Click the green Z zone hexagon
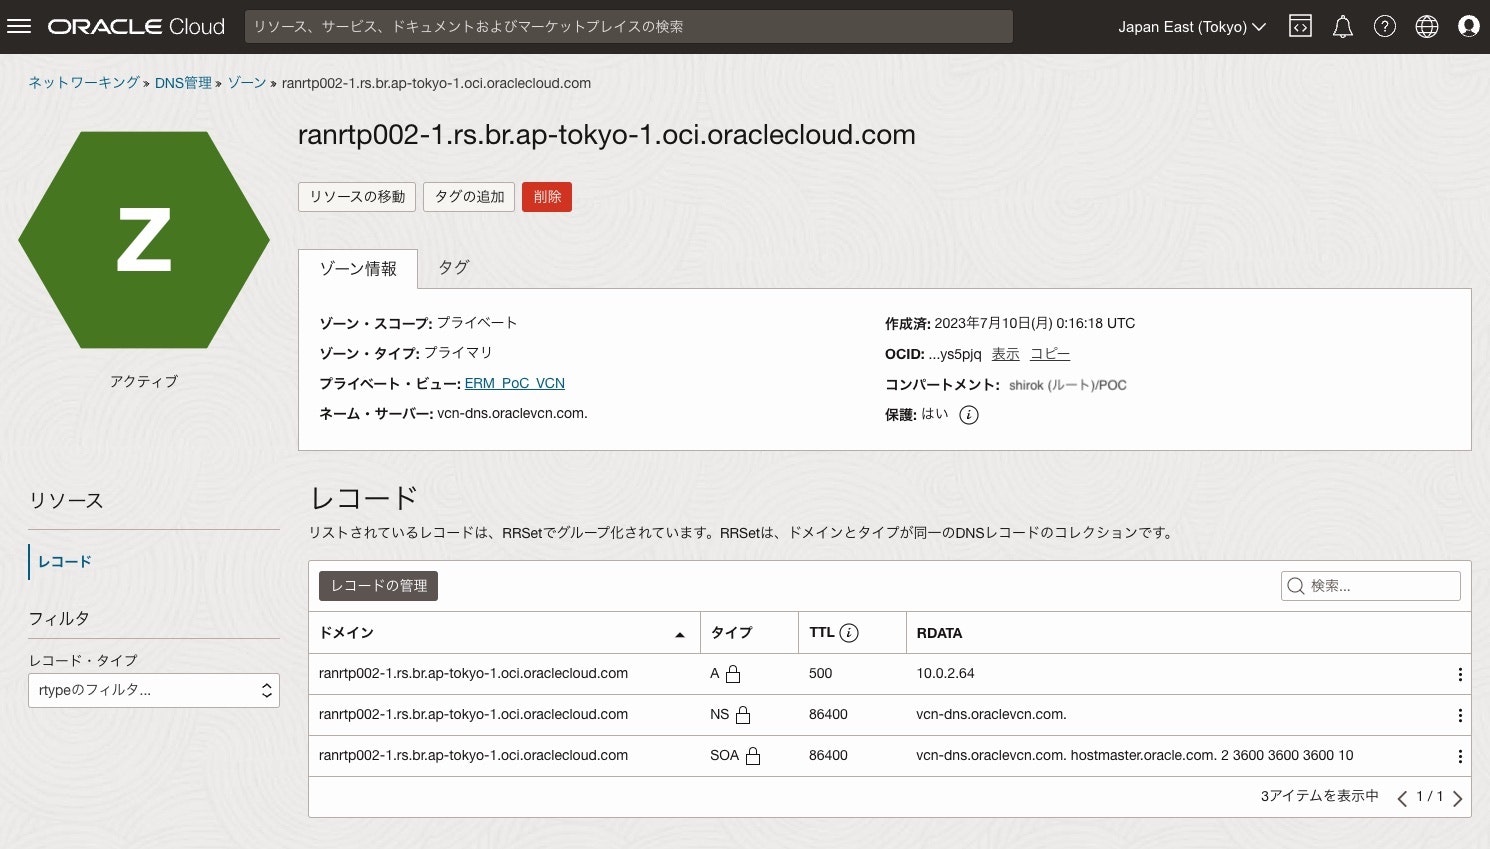This screenshot has width=1490, height=849. pos(144,240)
